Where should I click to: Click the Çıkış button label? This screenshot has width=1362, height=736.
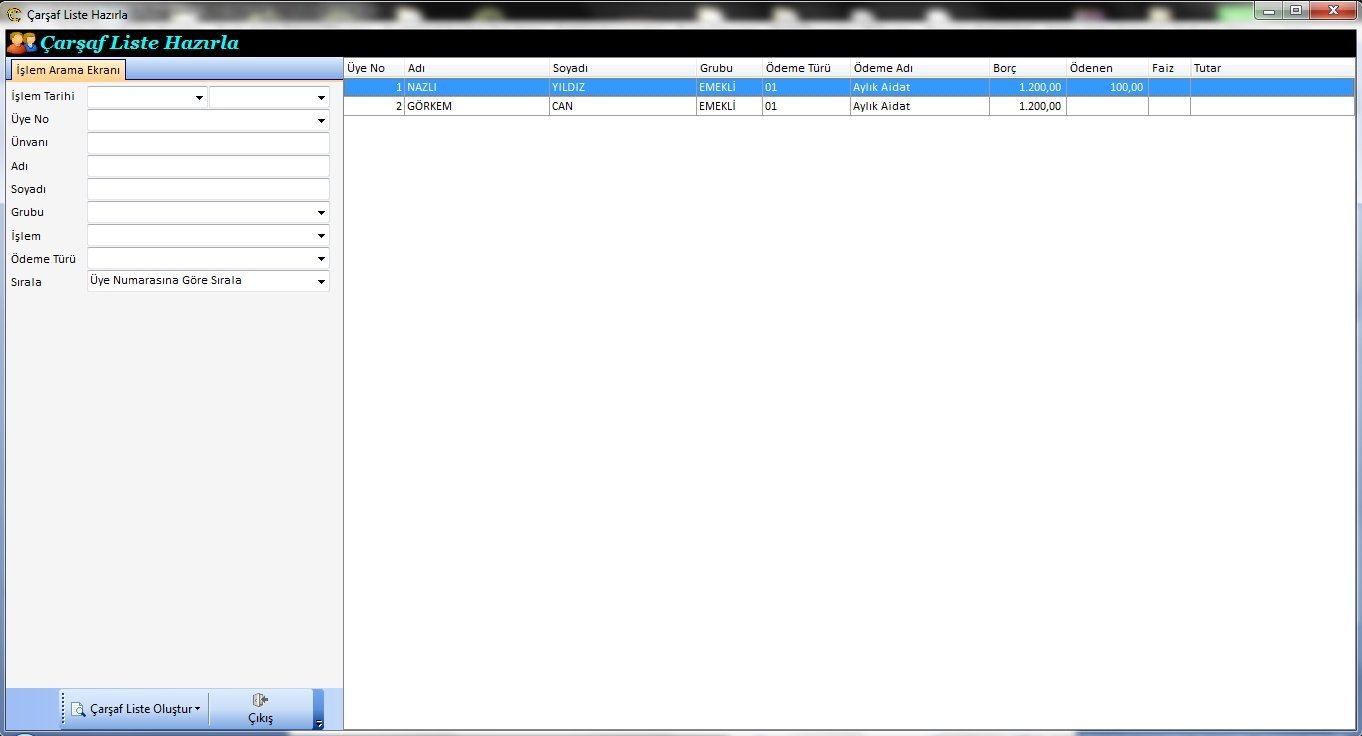tap(260, 718)
